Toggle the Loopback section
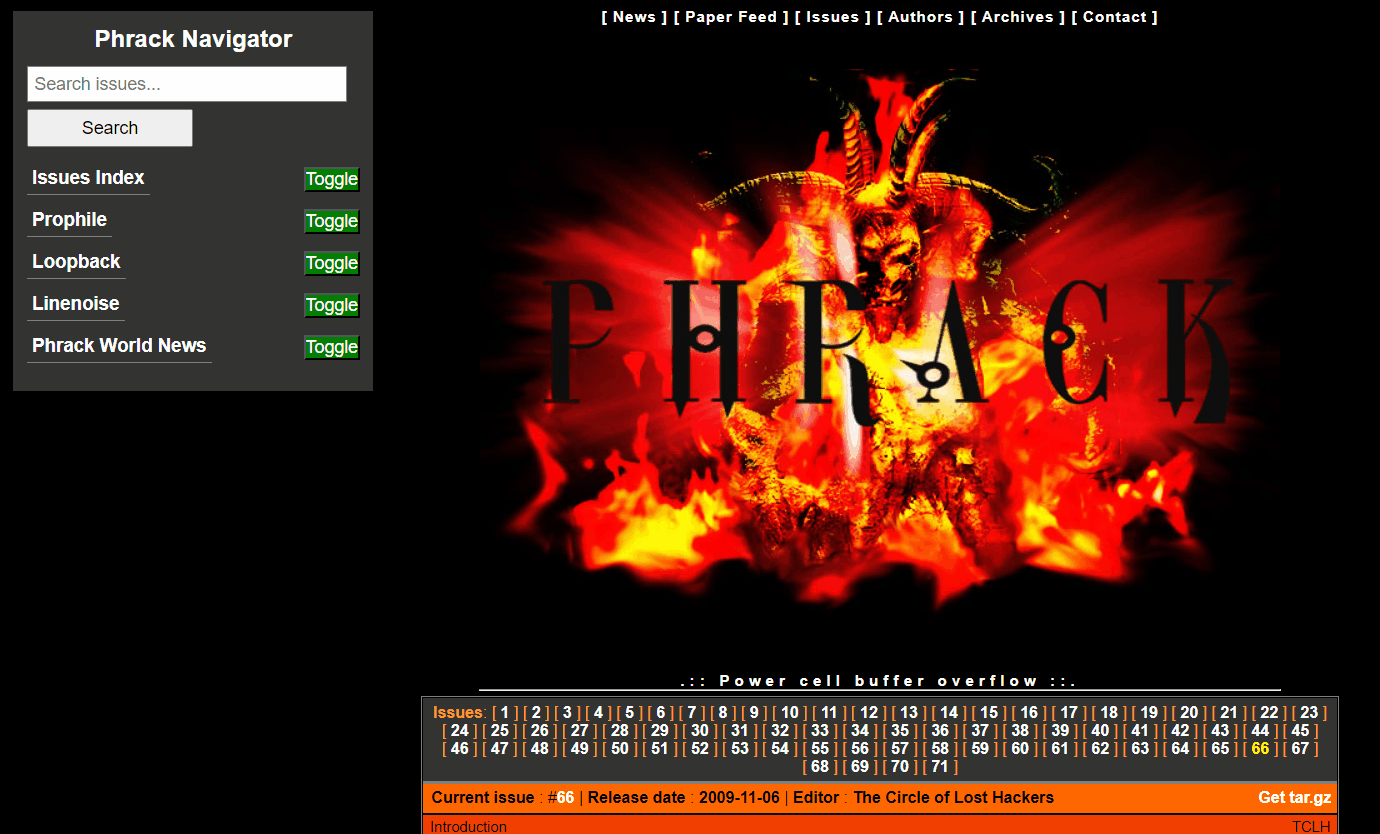 (331, 264)
